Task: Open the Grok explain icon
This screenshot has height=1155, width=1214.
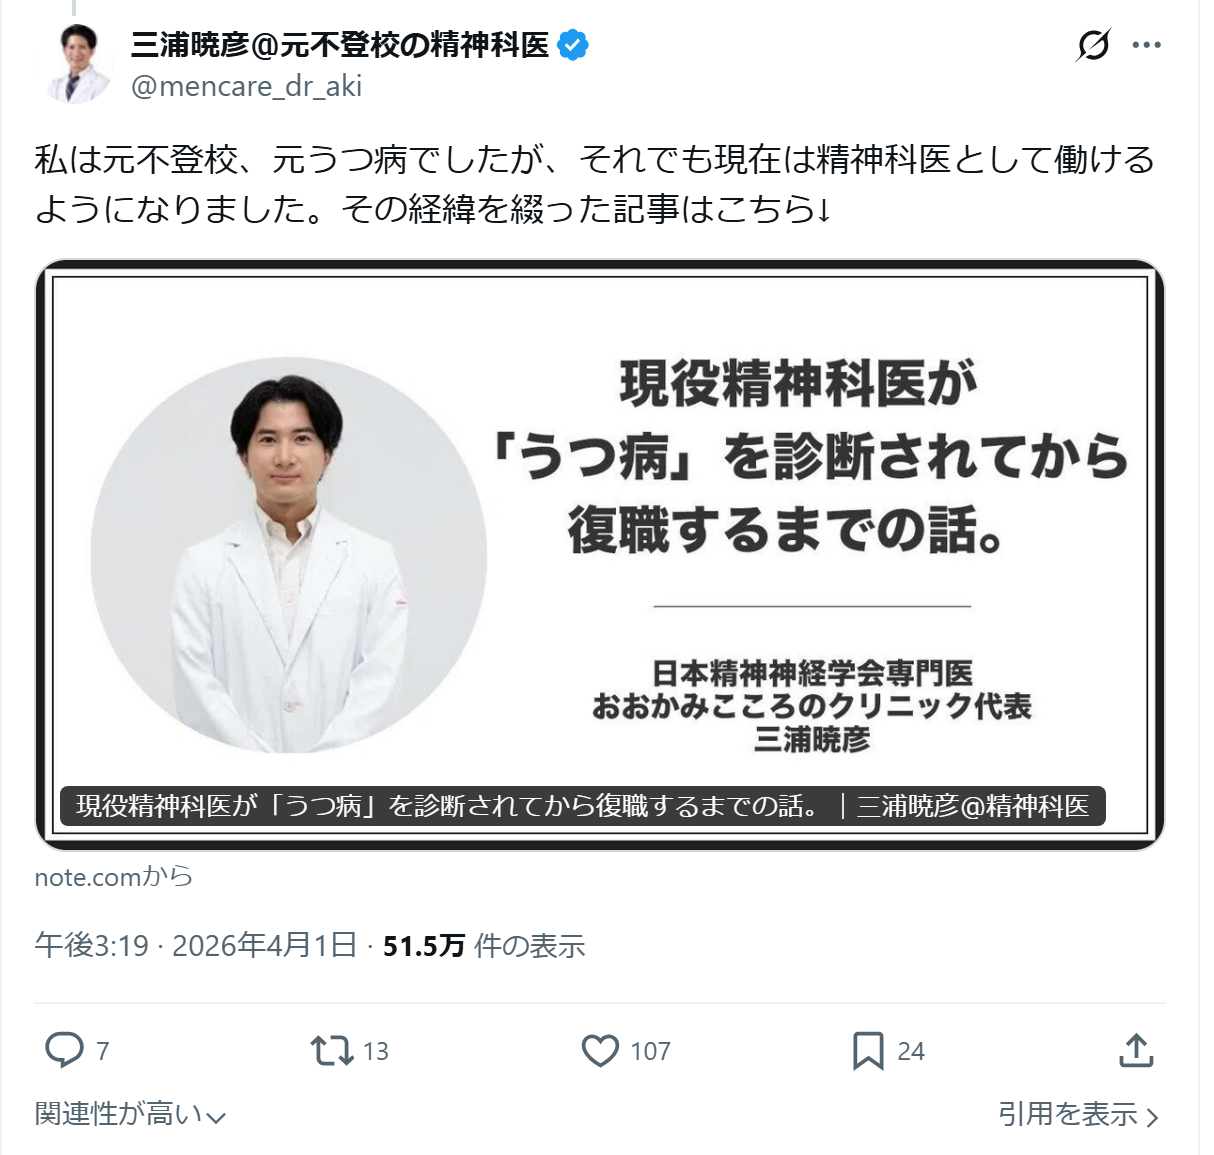Action: click(1093, 45)
